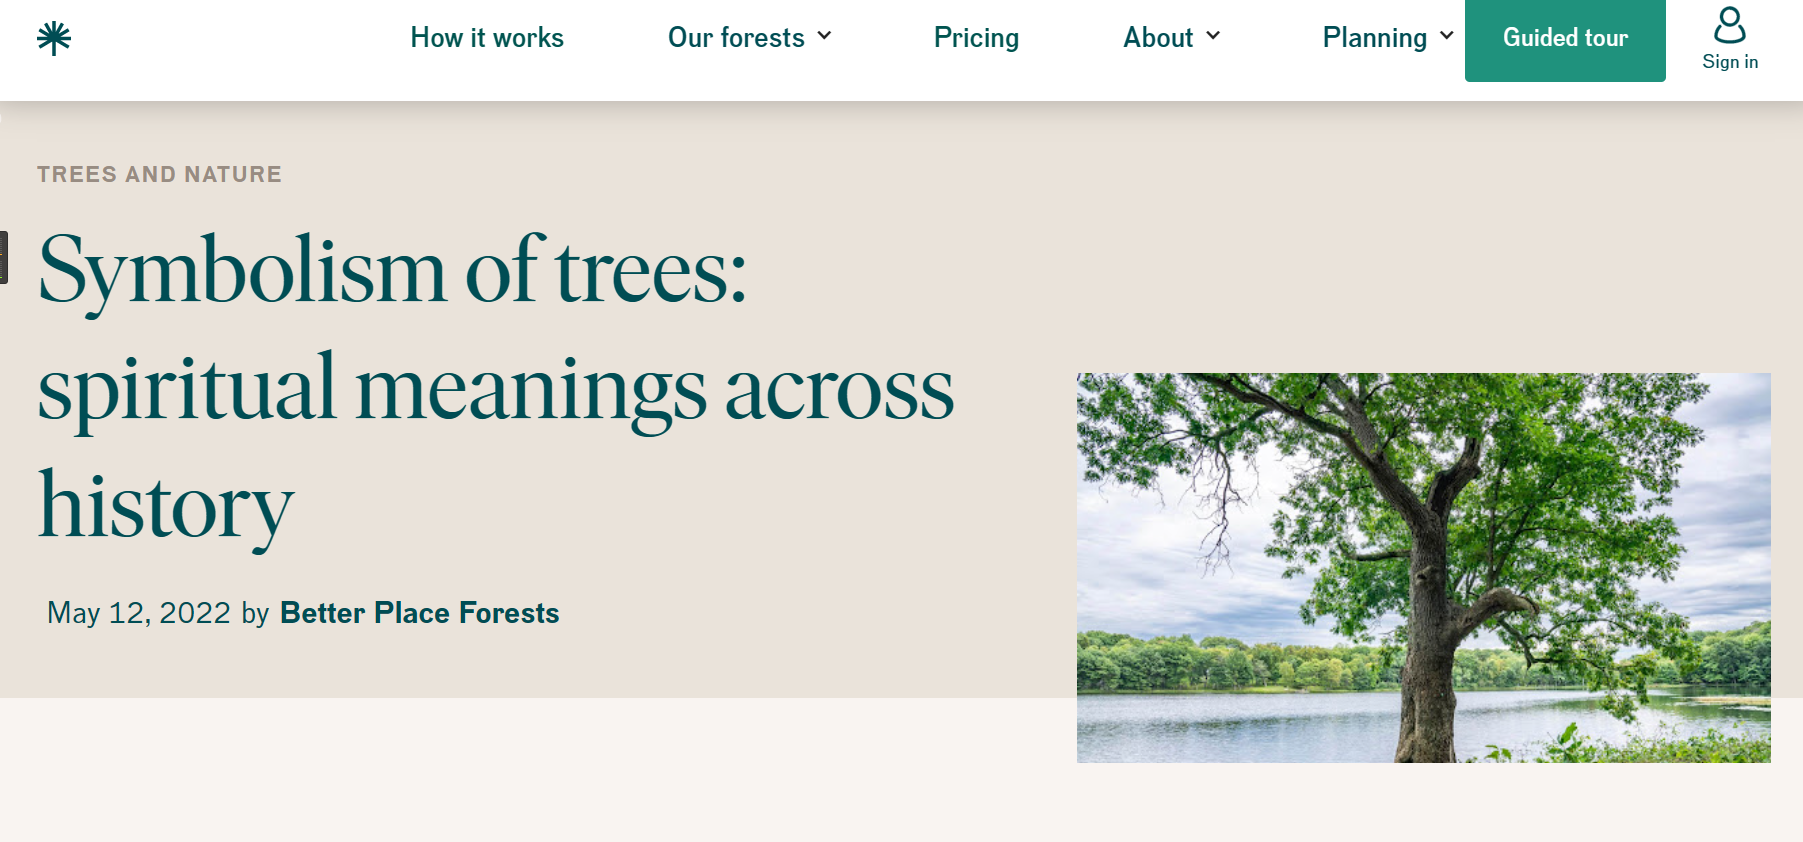Expand the Planning dropdown menu
Screen dimensions: 1803x842
pos(1374,37)
